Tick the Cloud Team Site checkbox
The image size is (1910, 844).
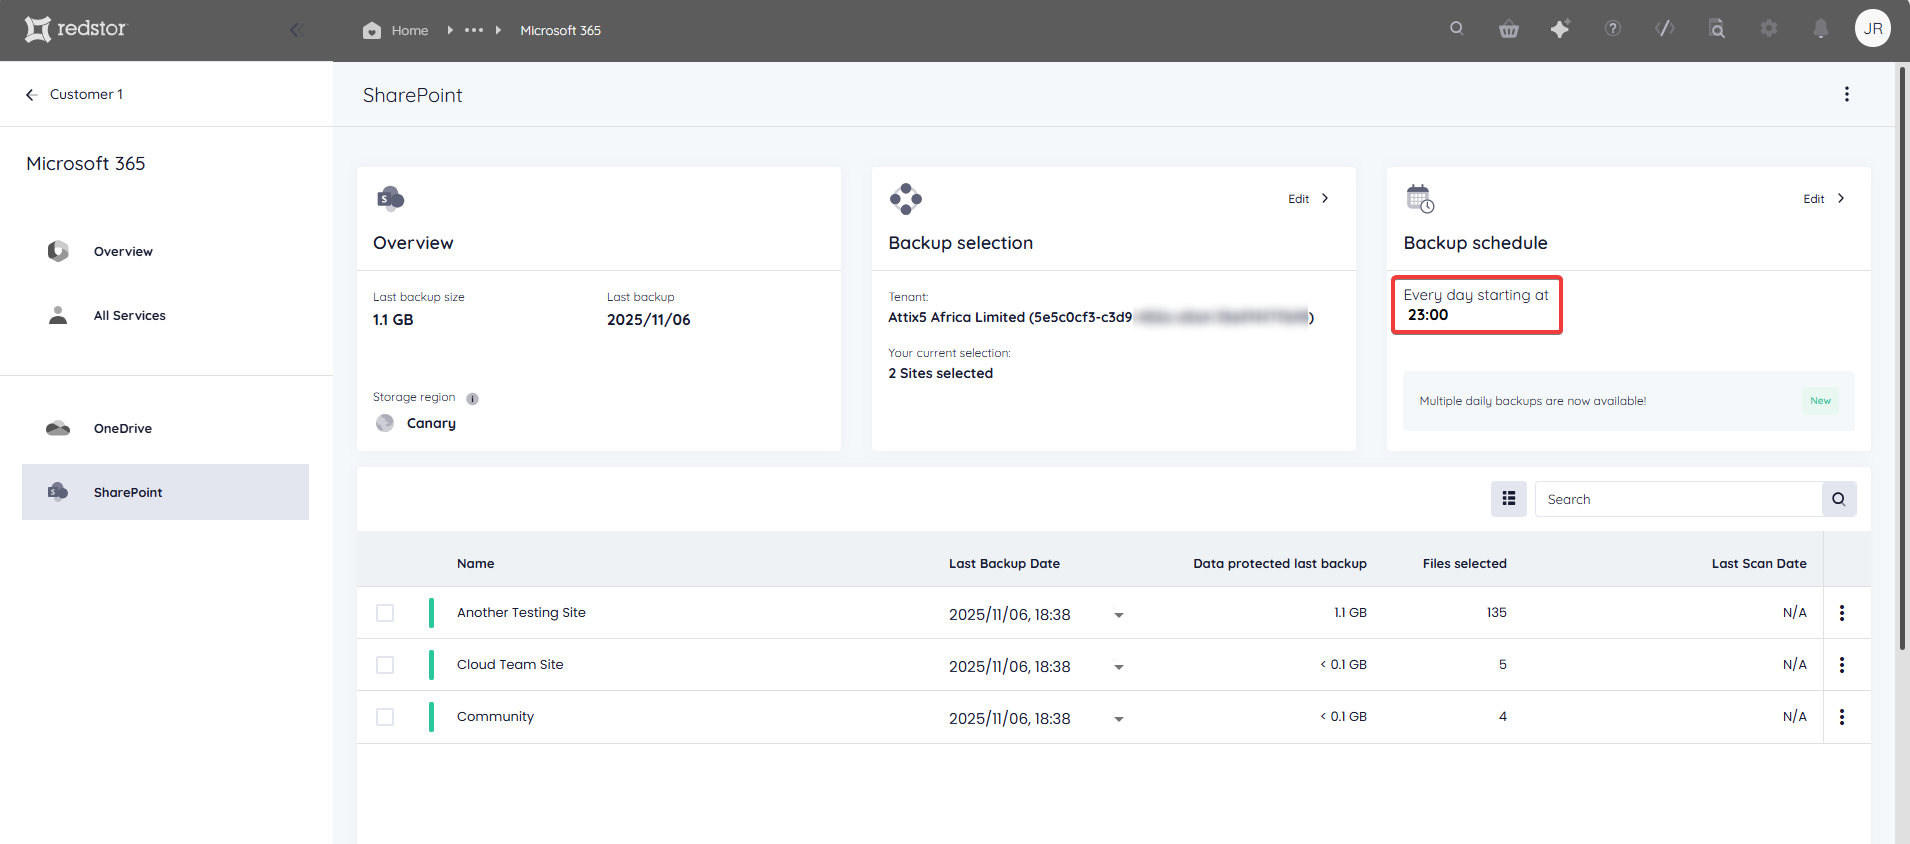click(x=385, y=665)
